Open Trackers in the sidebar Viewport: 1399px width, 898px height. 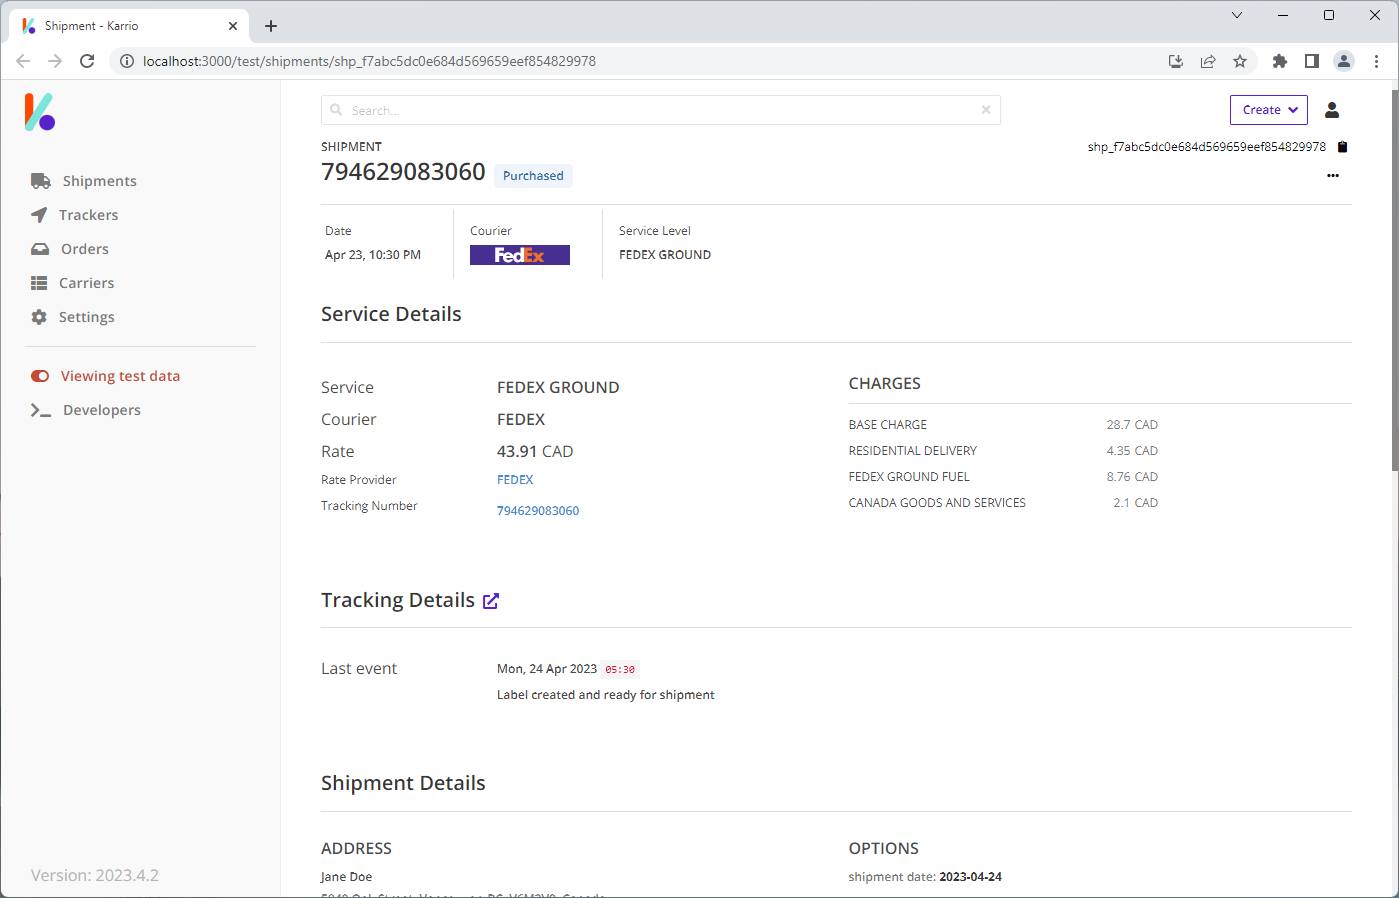point(75,215)
